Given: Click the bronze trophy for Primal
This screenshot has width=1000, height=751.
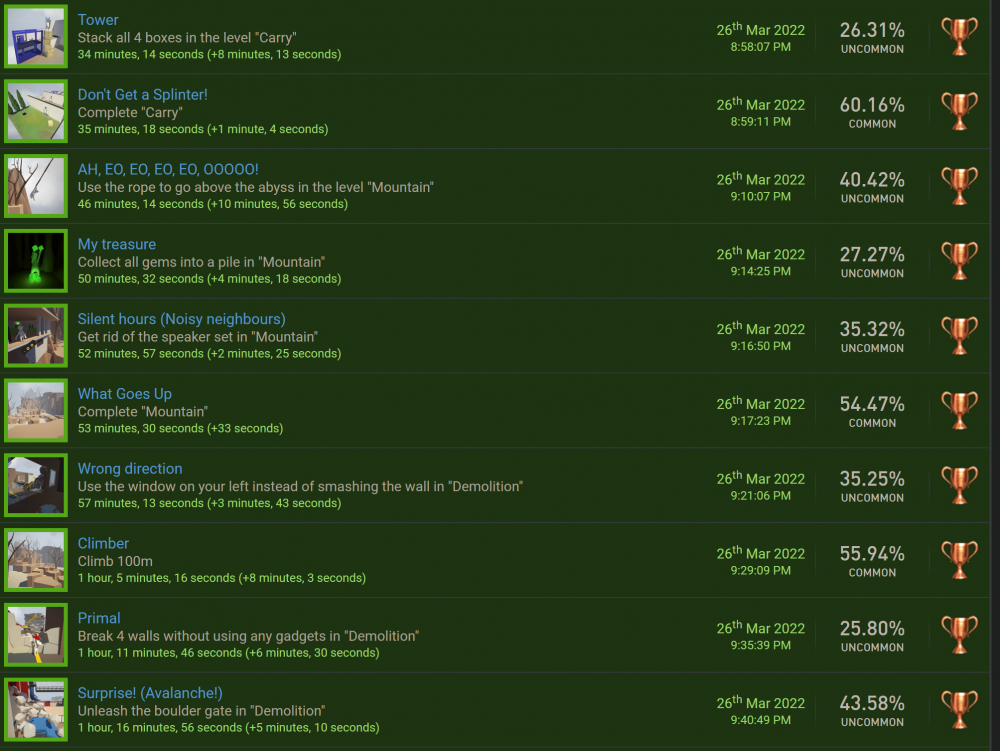Looking at the screenshot, I should 959,635.
